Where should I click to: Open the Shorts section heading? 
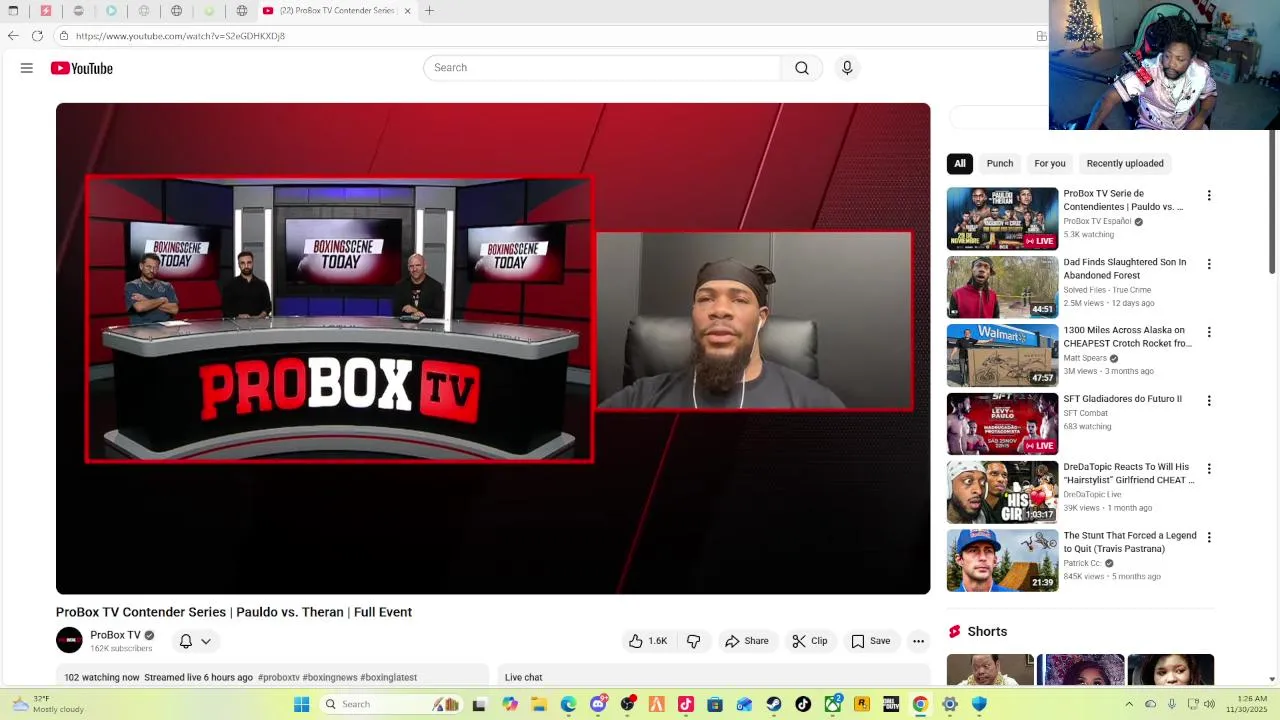(987, 632)
